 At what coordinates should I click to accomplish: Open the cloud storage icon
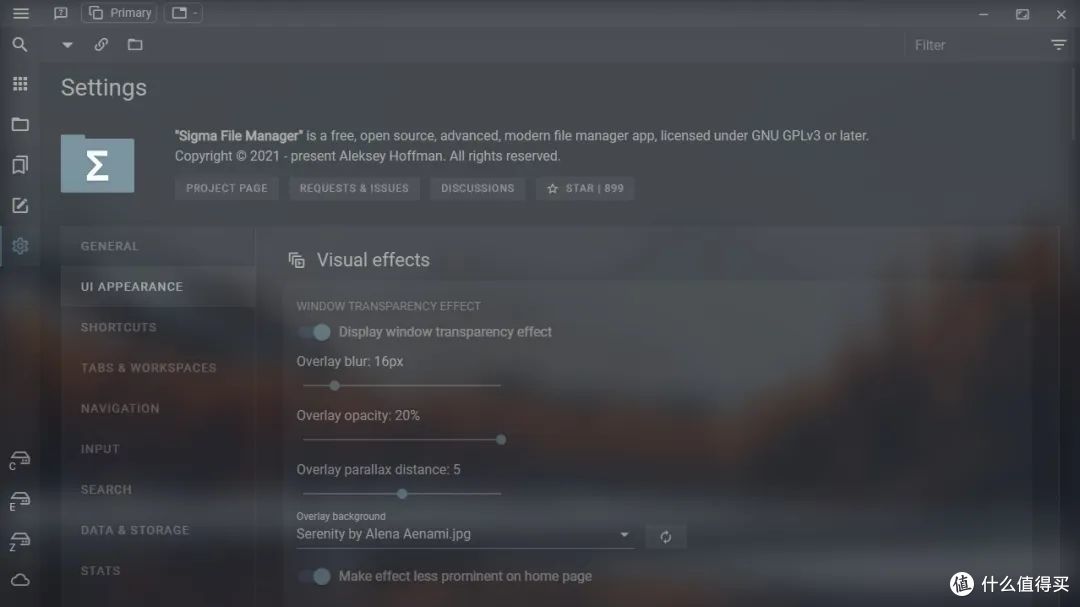[x=20, y=580]
